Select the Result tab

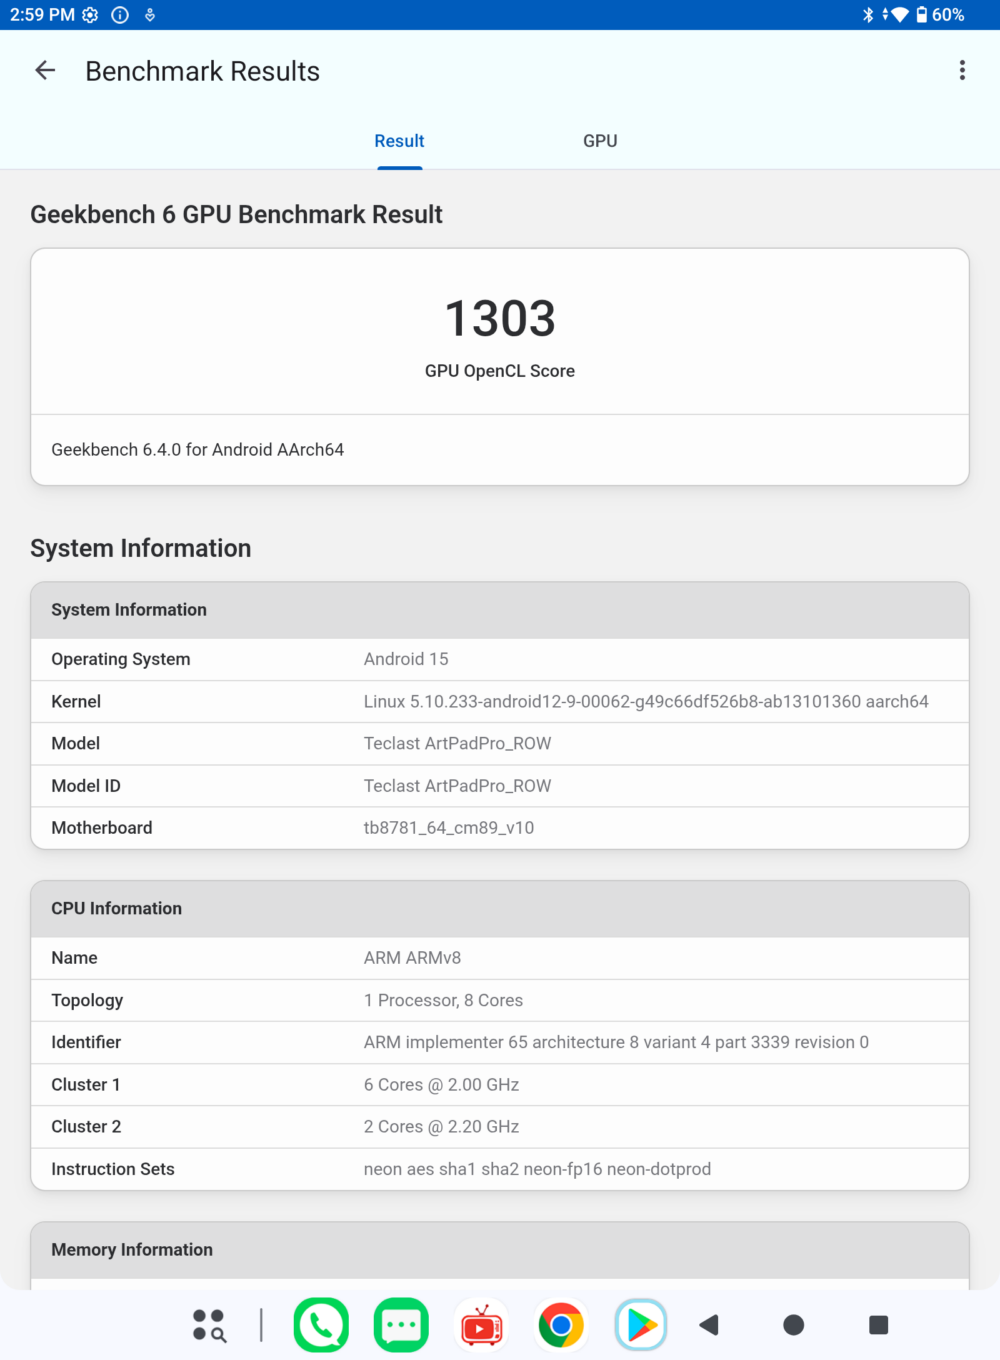tap(399, 141)
